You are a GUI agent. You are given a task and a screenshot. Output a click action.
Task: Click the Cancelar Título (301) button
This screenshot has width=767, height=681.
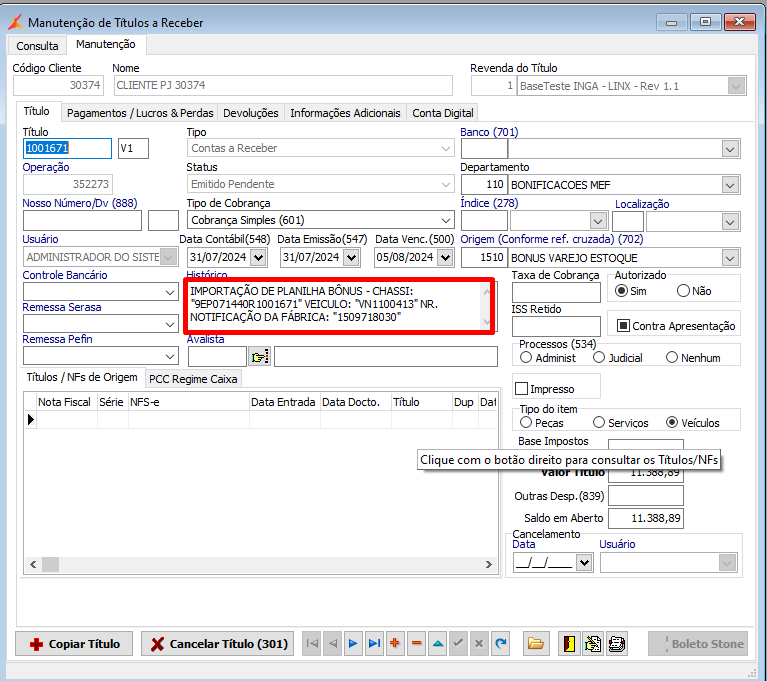click(x=218, y=644)
